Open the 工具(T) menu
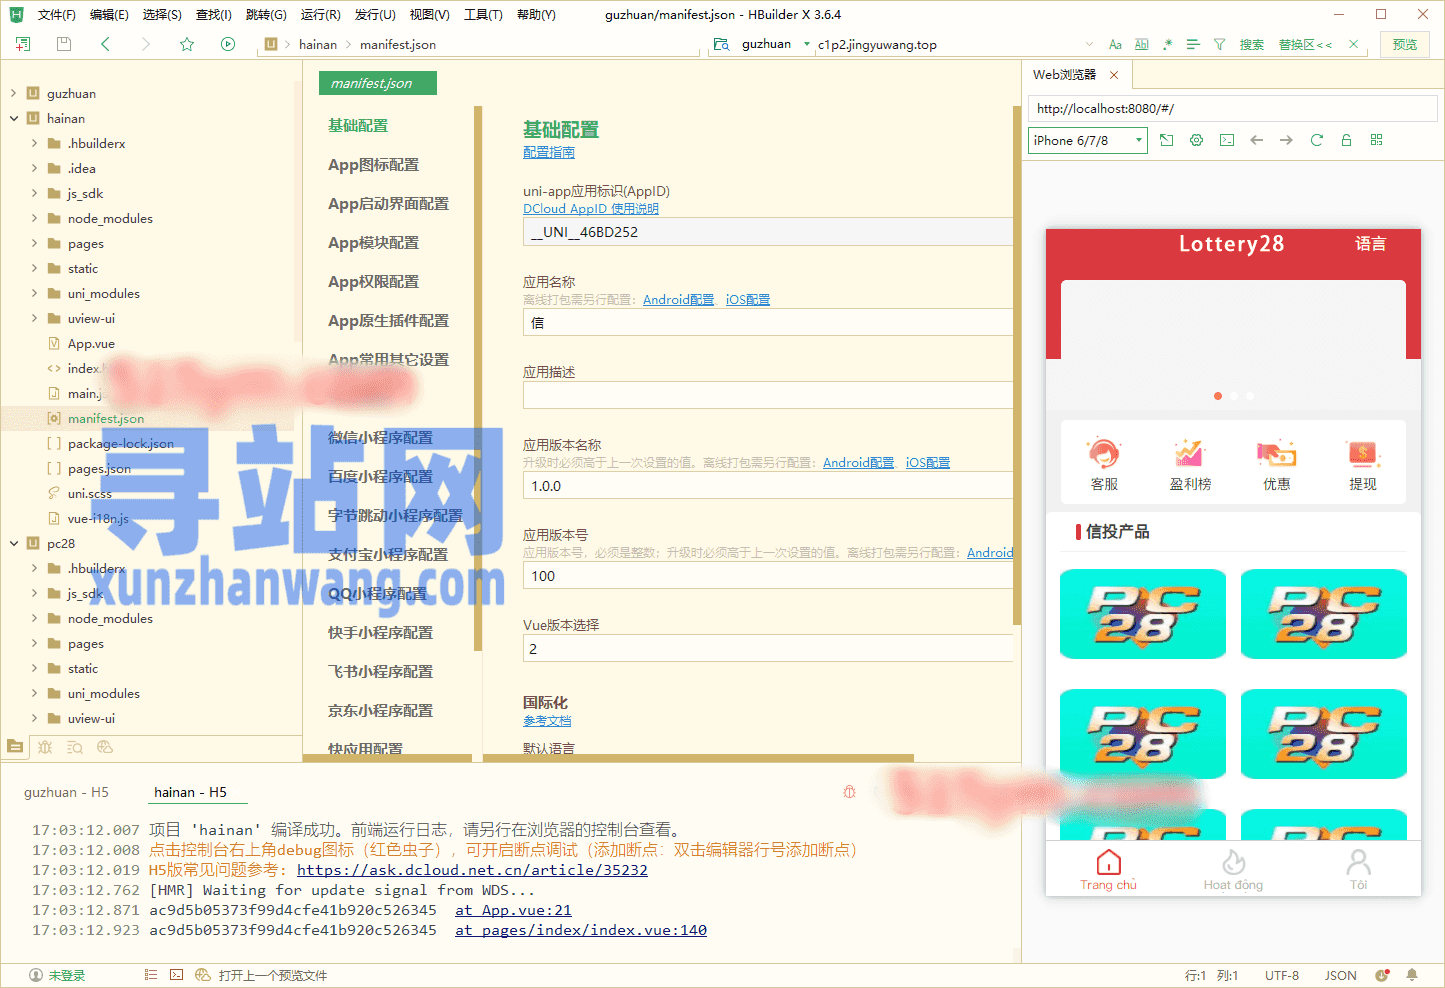Viewport: 1445px width, 988px height. click(483, 15)
